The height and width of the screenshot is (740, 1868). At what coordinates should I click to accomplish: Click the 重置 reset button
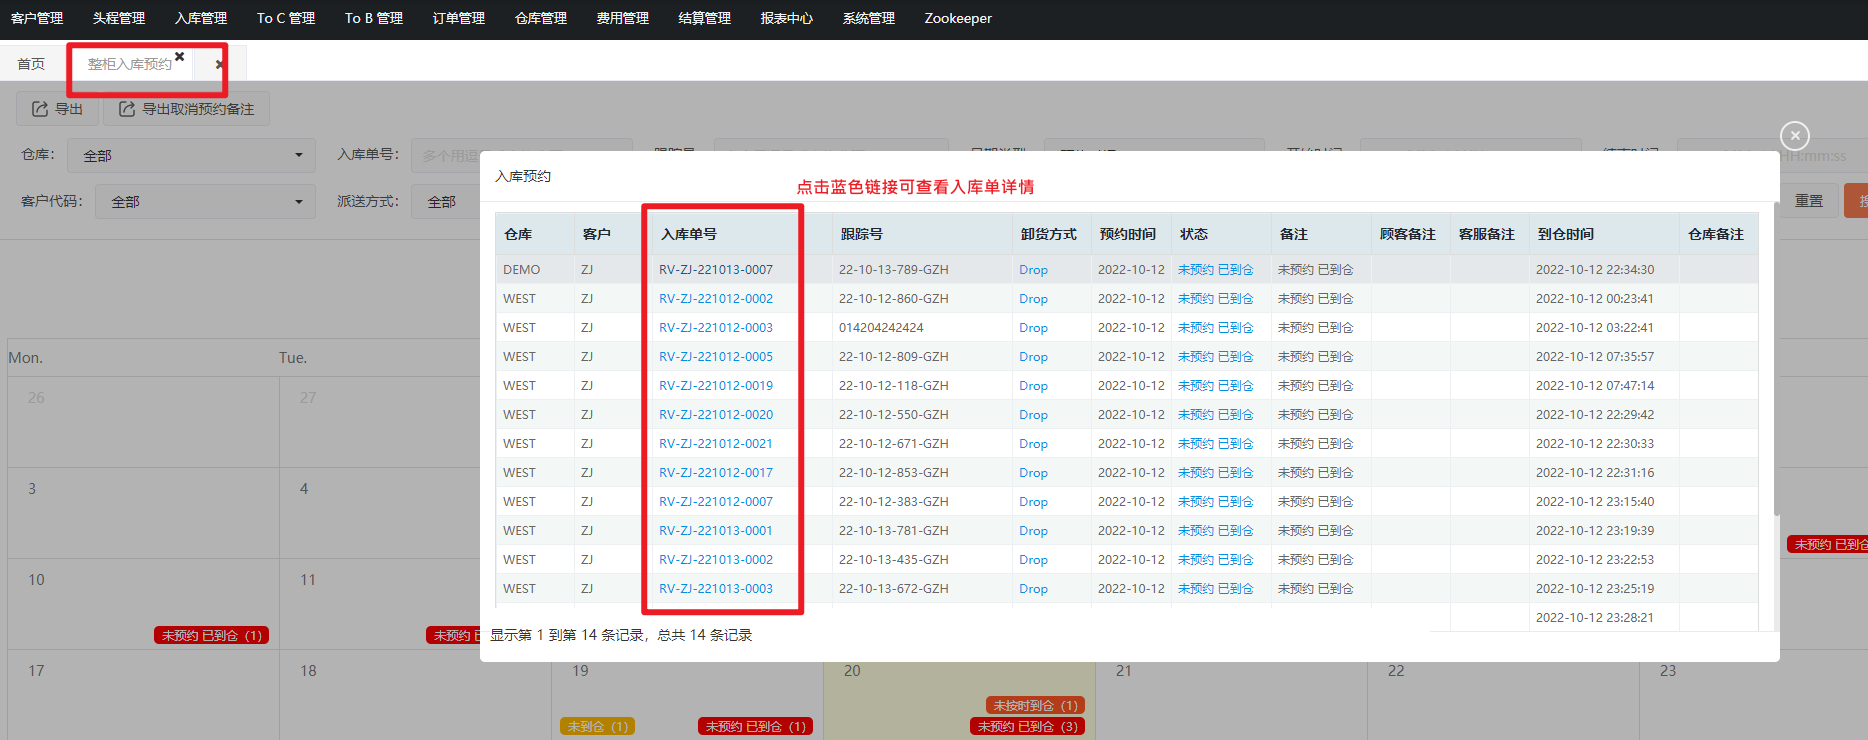(1808, 201)
